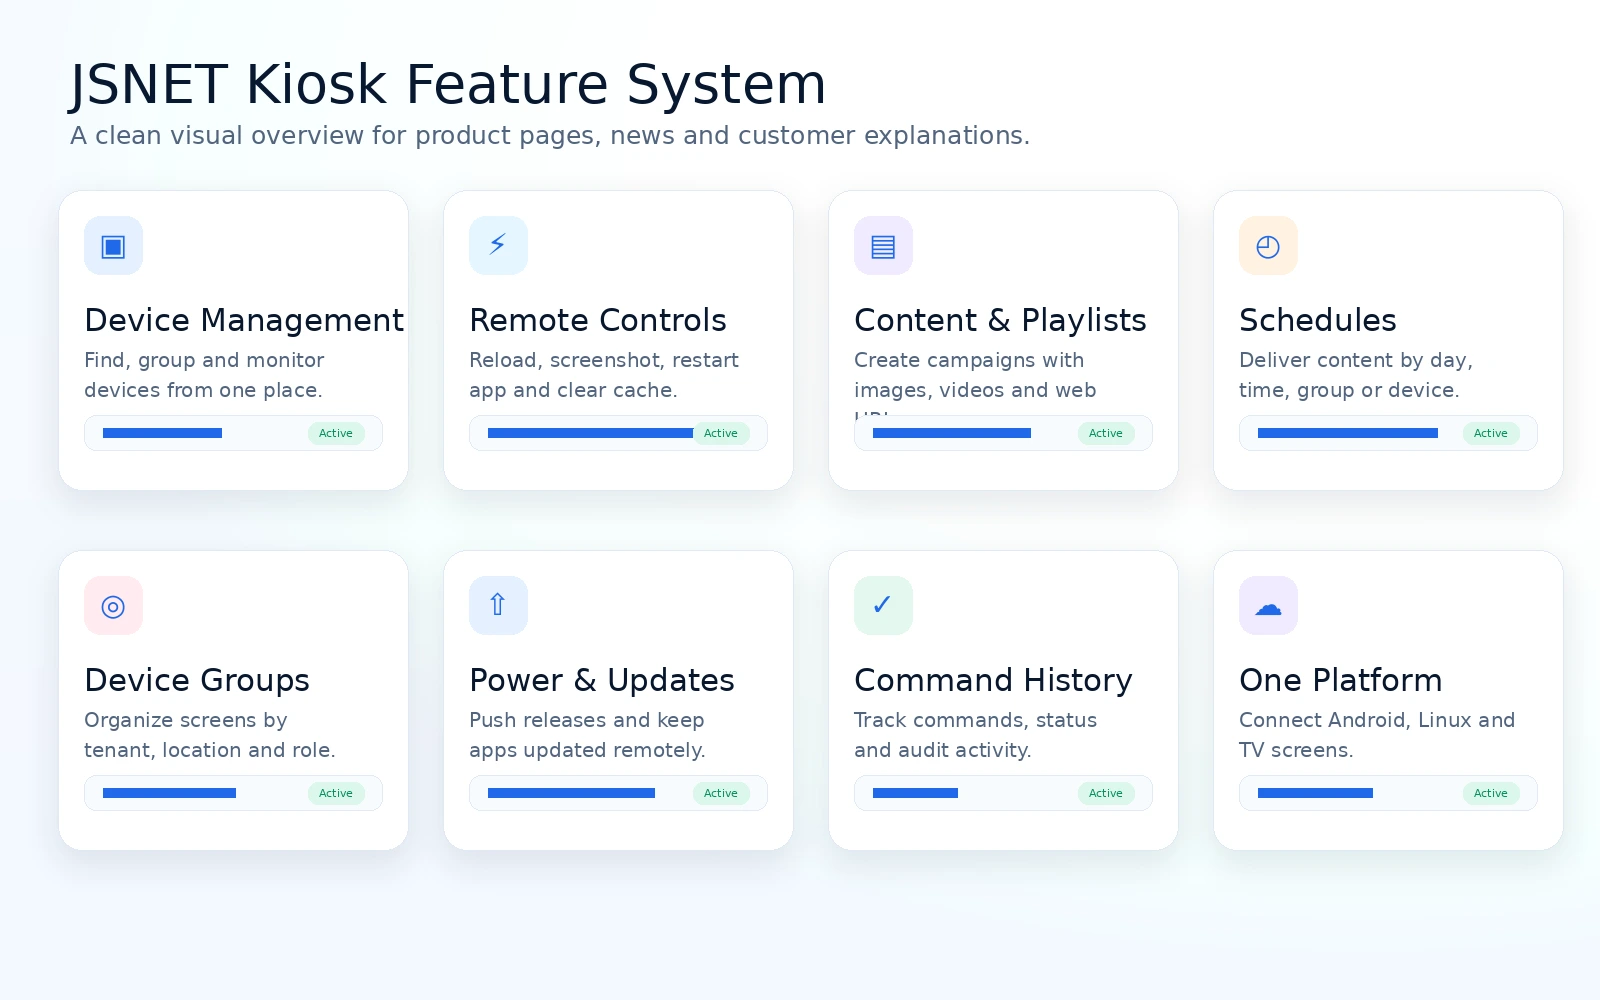Click the Power & Updates progress bar
1600x1000 pixels.
(x=571, y=793)
